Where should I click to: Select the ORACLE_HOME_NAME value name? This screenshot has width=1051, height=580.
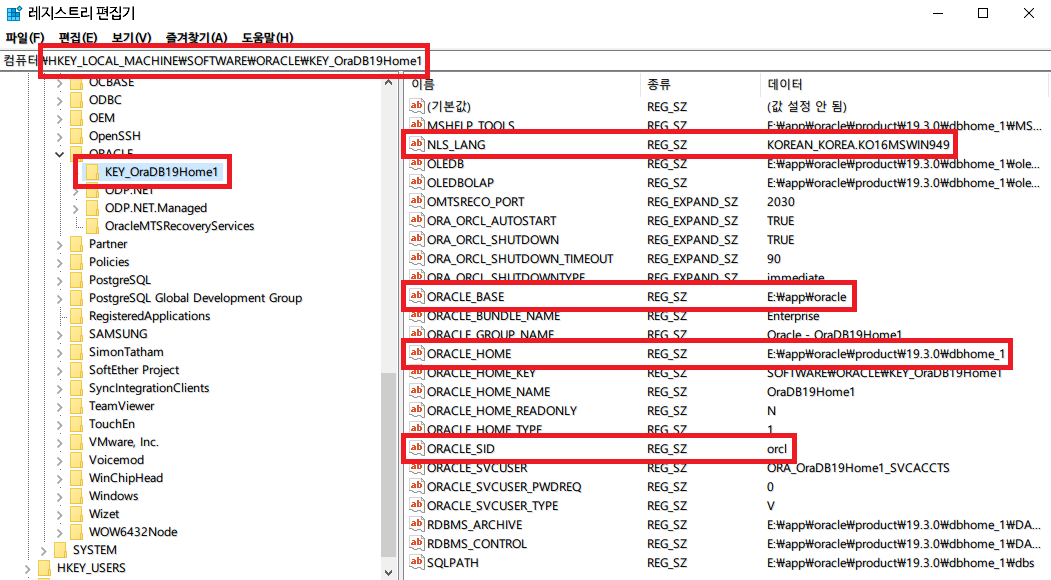(489, 392)
